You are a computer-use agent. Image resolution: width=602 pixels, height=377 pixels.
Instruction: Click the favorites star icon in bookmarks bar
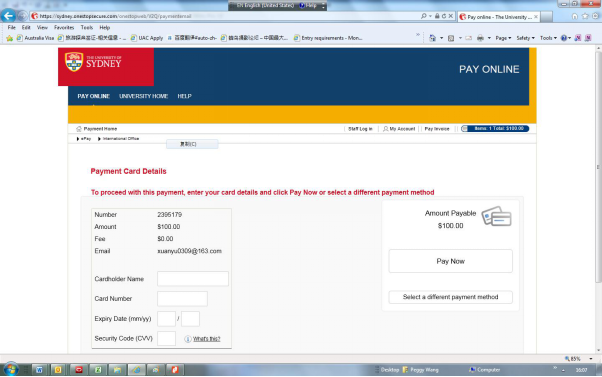point(9,38)
